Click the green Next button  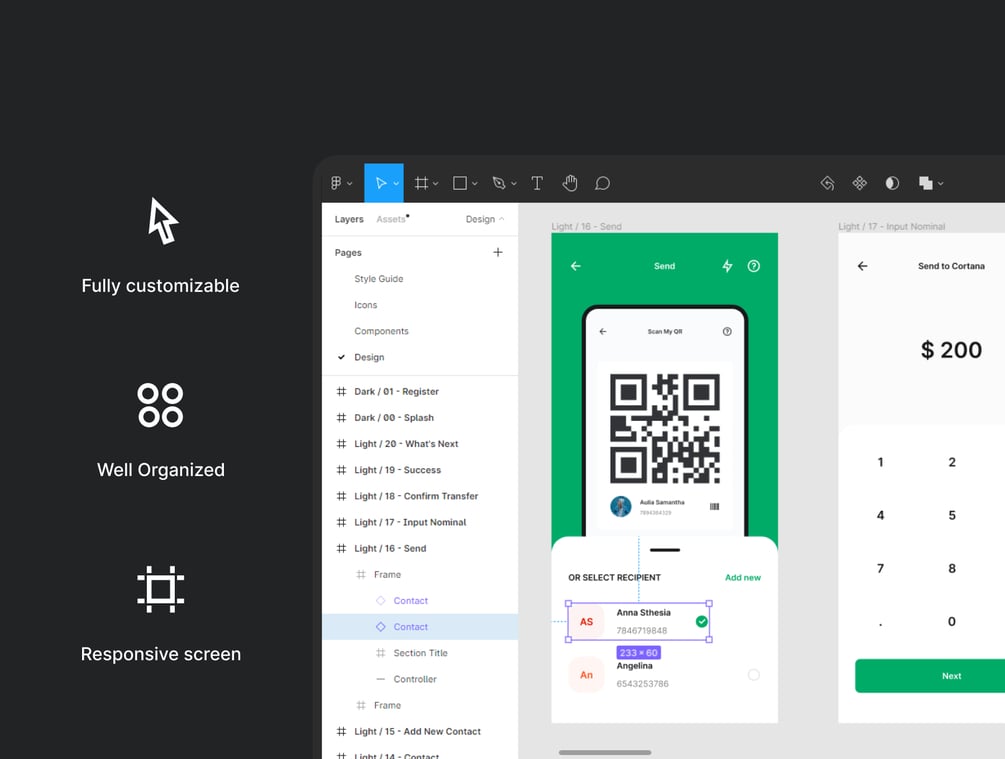pos(930,676)
